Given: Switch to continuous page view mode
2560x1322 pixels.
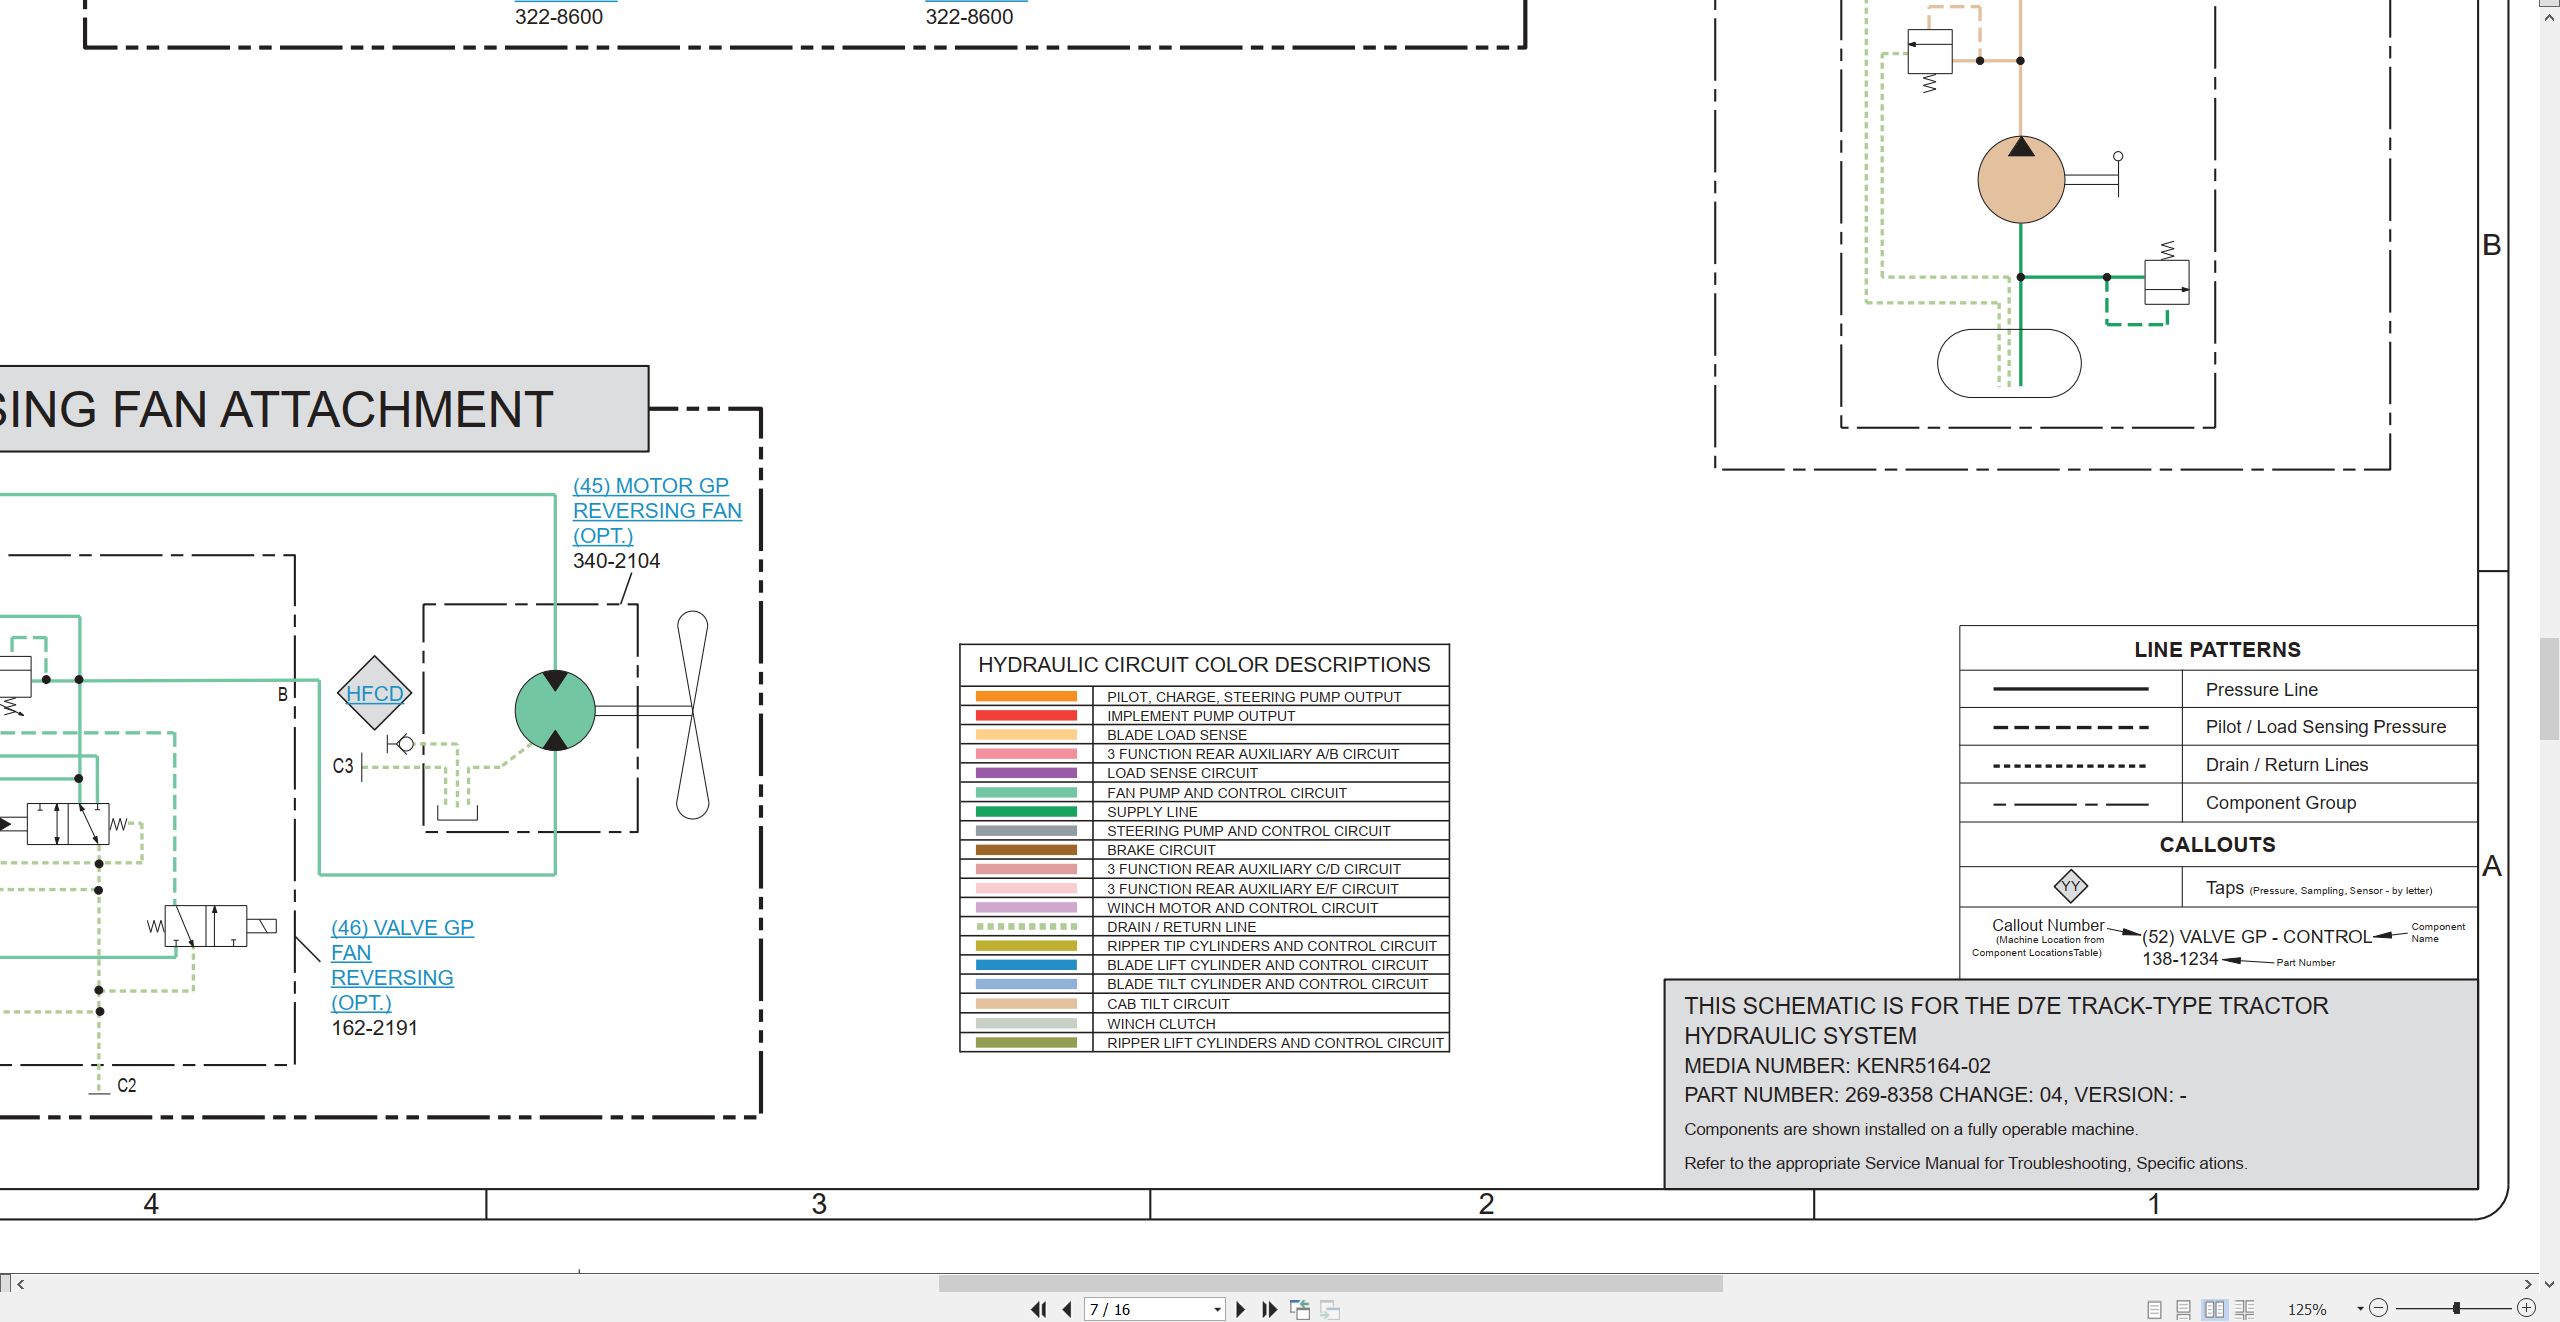Looking at the screenshot, I should point(2184,1309).
